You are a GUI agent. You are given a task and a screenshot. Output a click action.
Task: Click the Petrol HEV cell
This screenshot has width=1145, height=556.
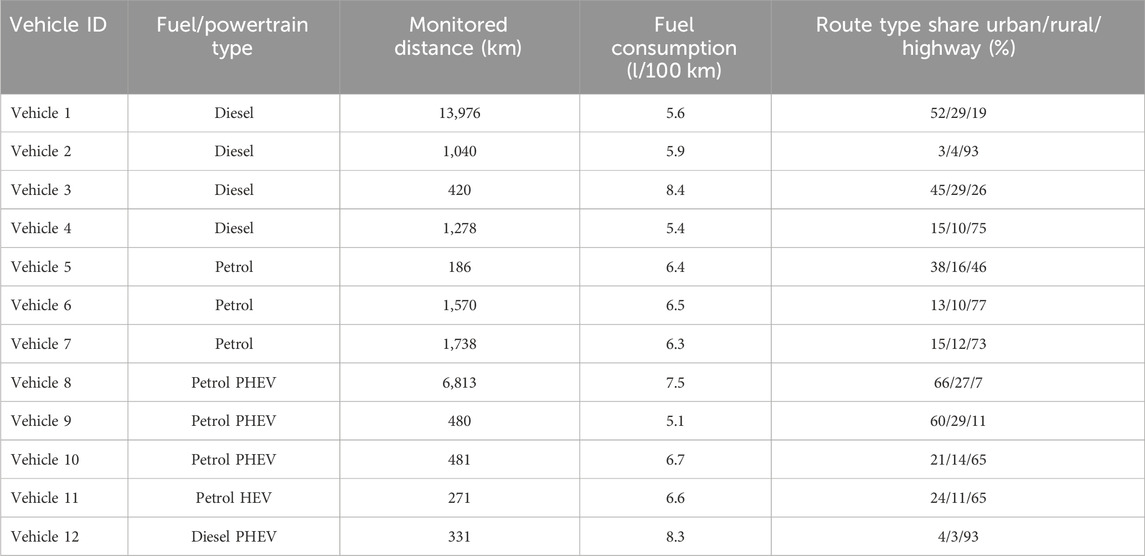(234, 498)
